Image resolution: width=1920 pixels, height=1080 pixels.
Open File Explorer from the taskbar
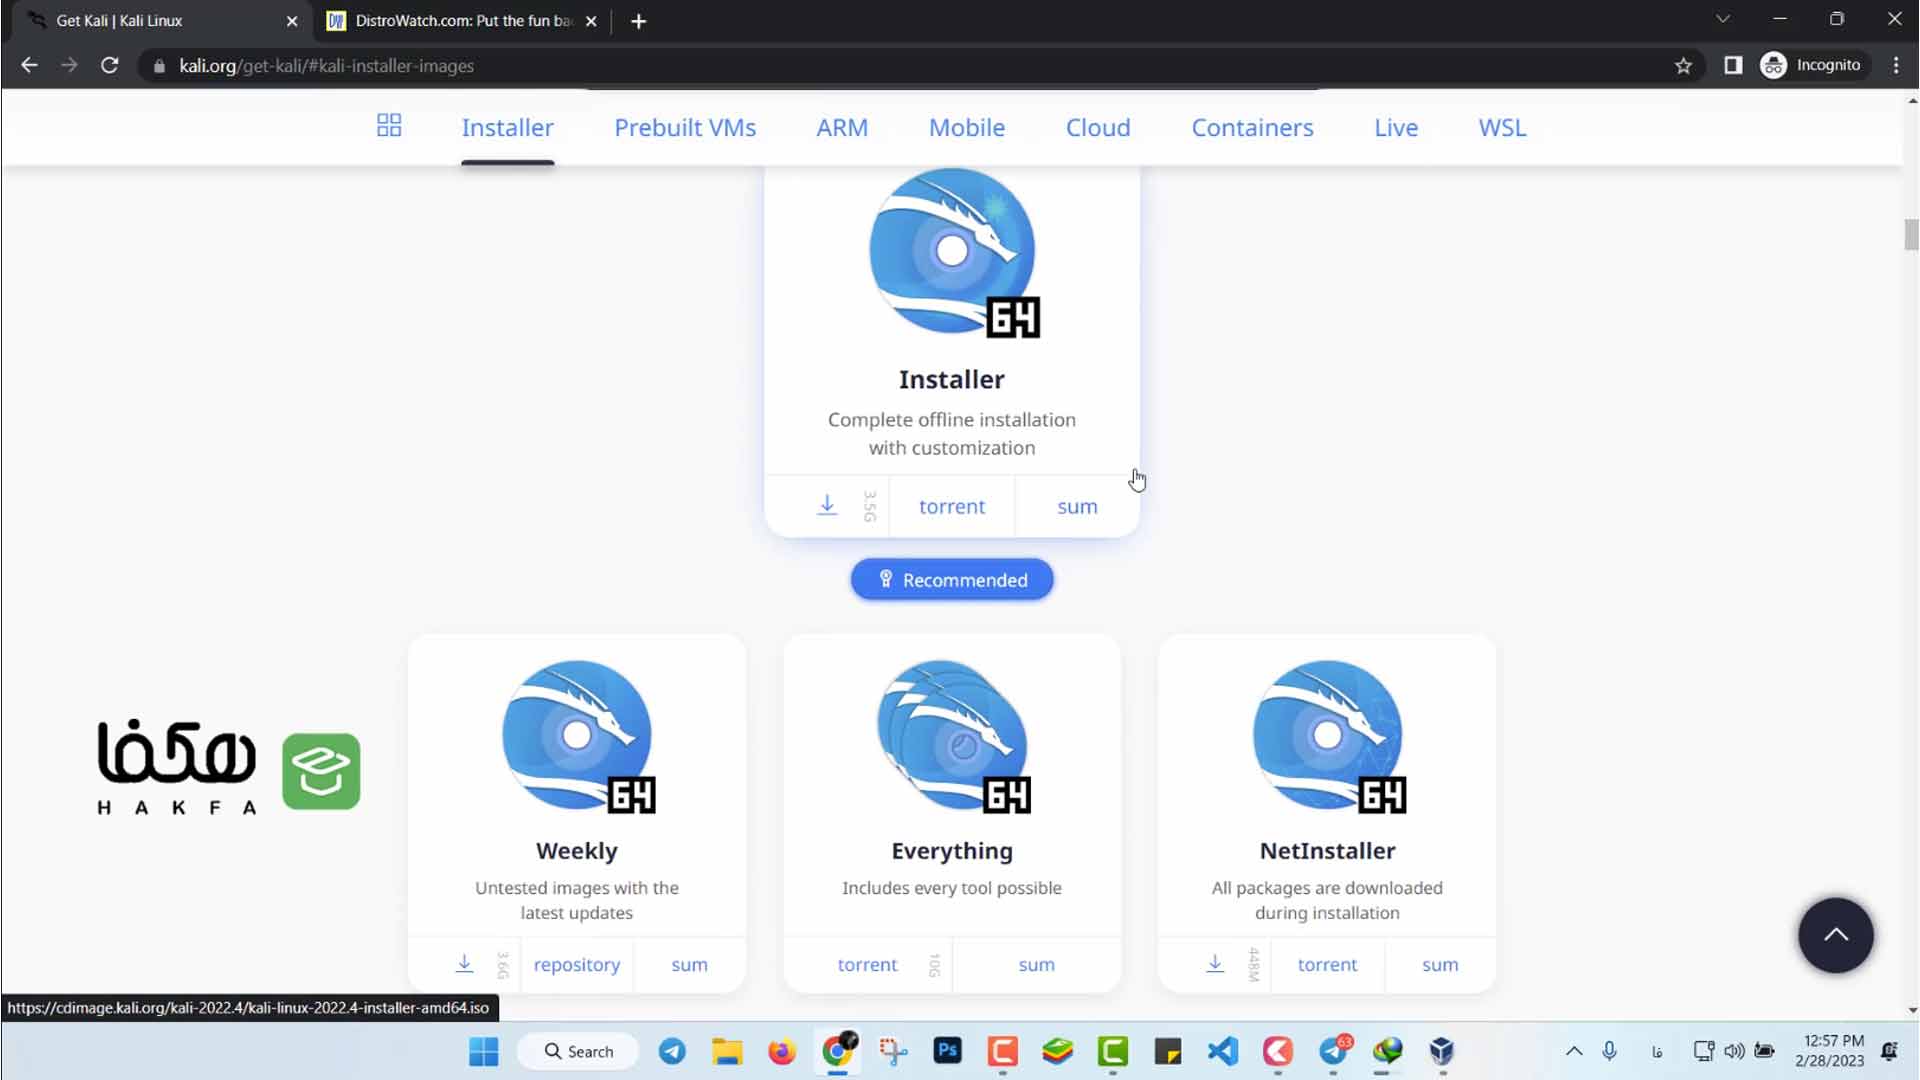click(x=727, y=1051)
